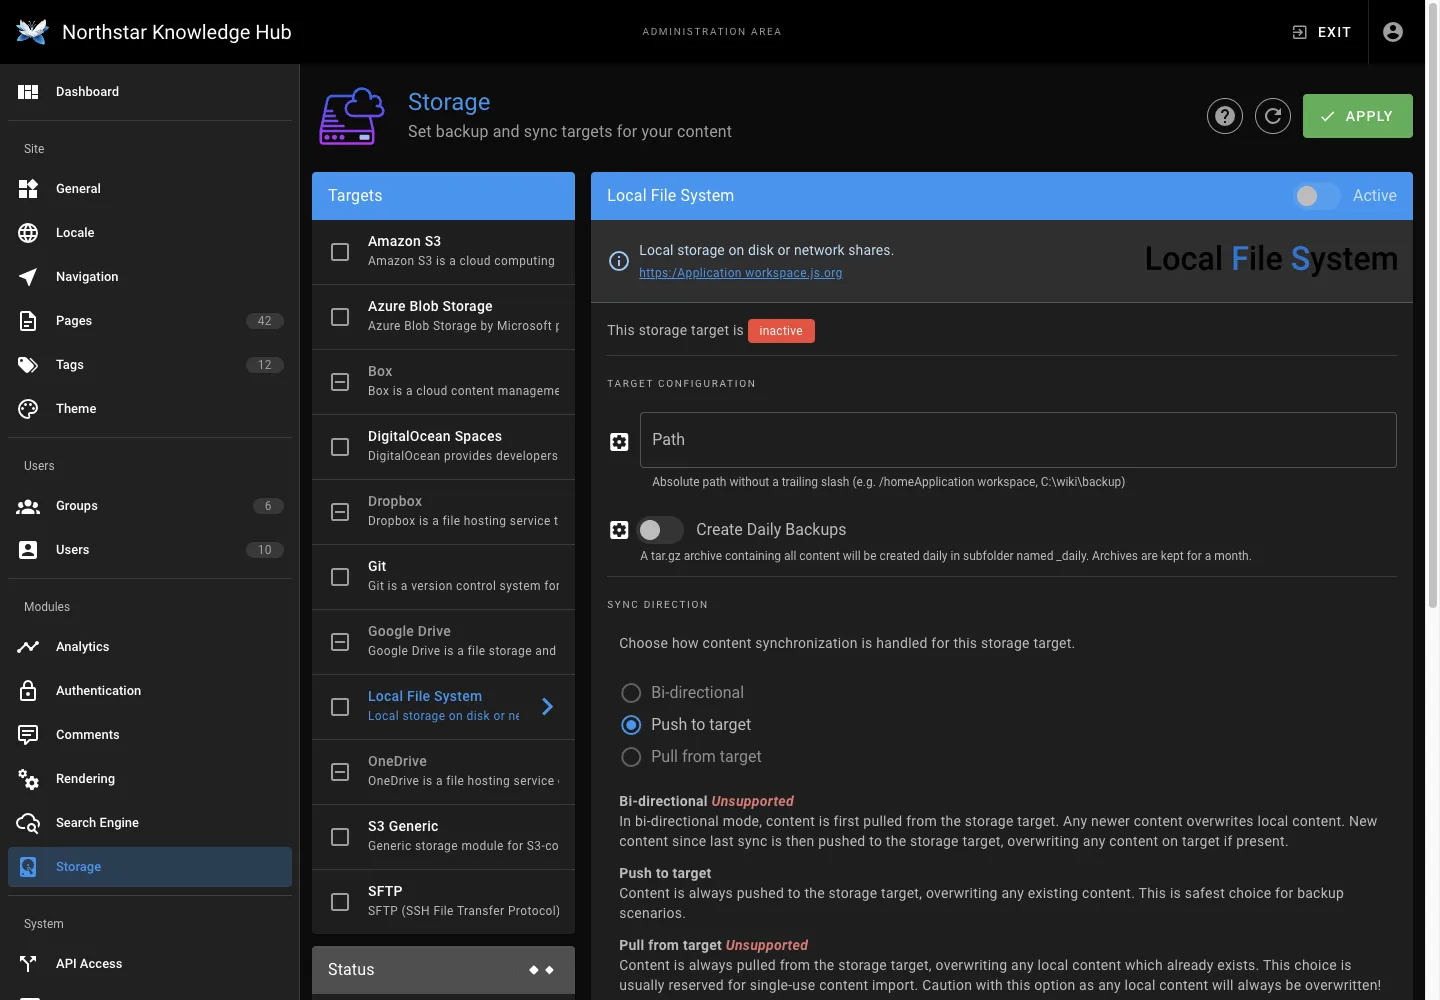Image resolution: width=1440 pixels, height=1000 pixels.
Task: Click the Comments bubble icon
Action: pyautogui.click(x=28, y=735)
